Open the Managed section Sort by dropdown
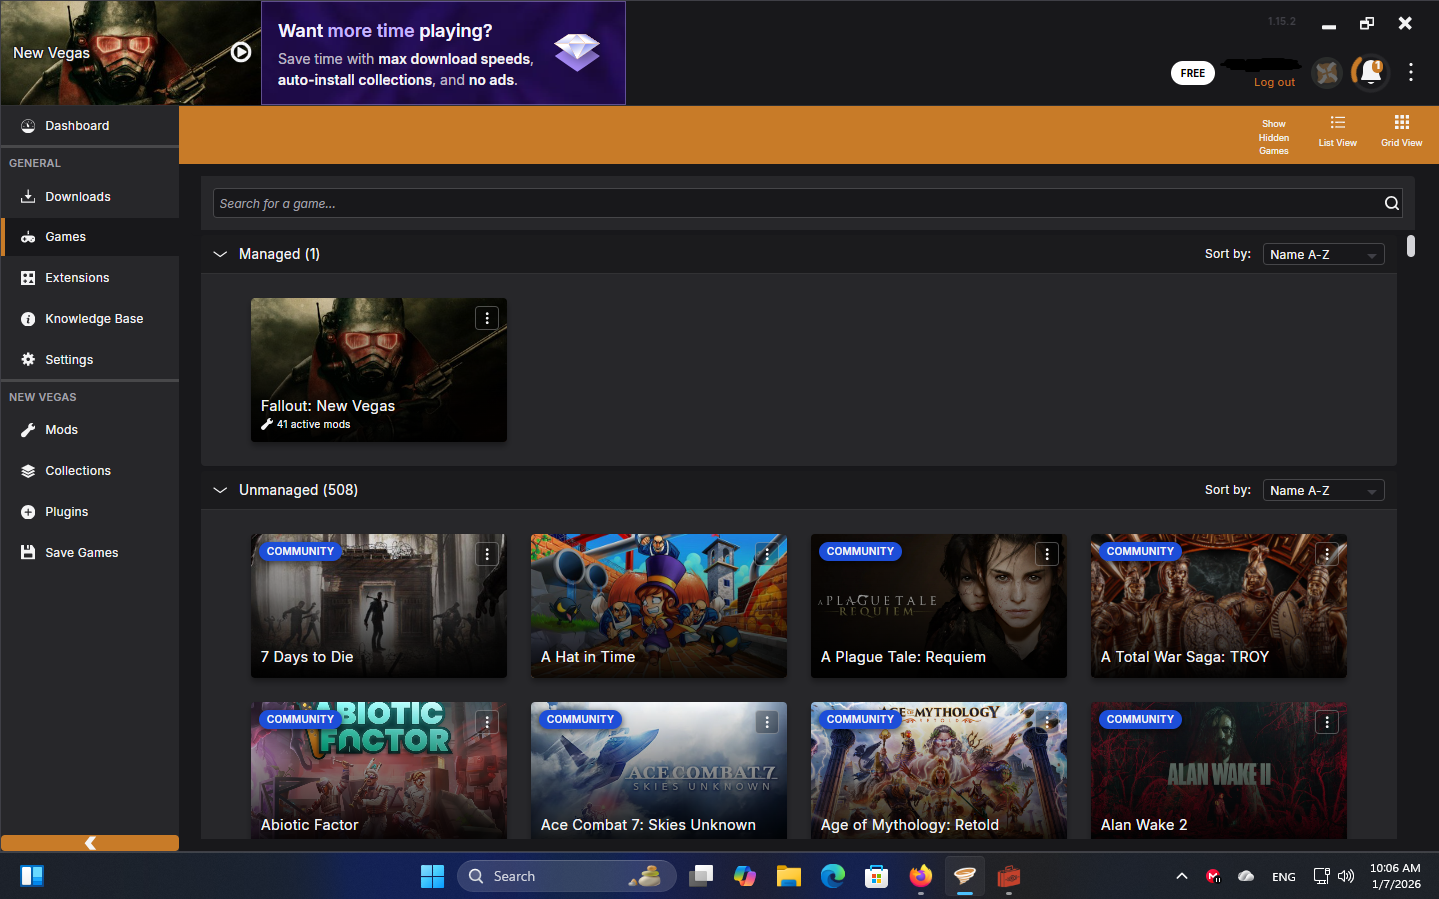 [1323, 255]
